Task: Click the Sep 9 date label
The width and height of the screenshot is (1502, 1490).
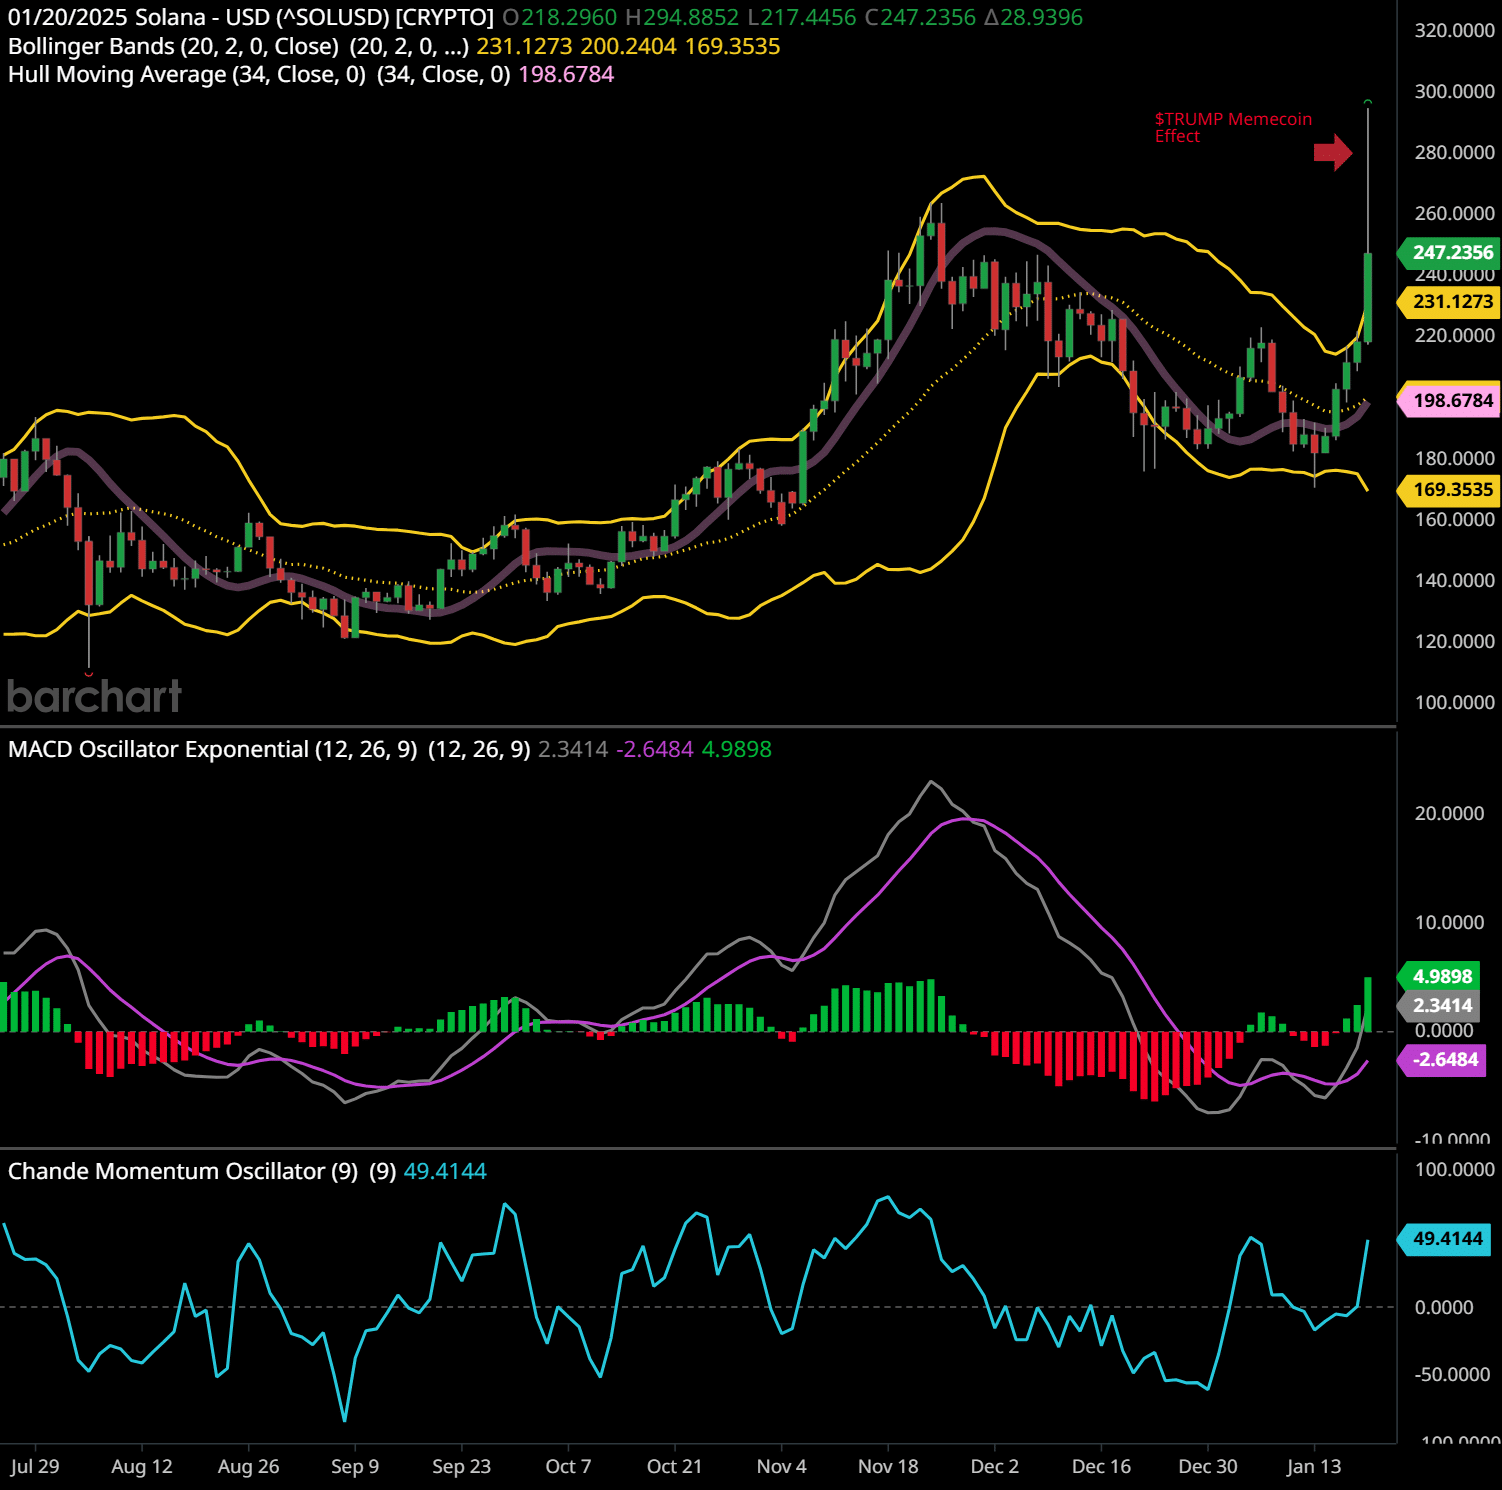Action: click(x=355, y=1466)
